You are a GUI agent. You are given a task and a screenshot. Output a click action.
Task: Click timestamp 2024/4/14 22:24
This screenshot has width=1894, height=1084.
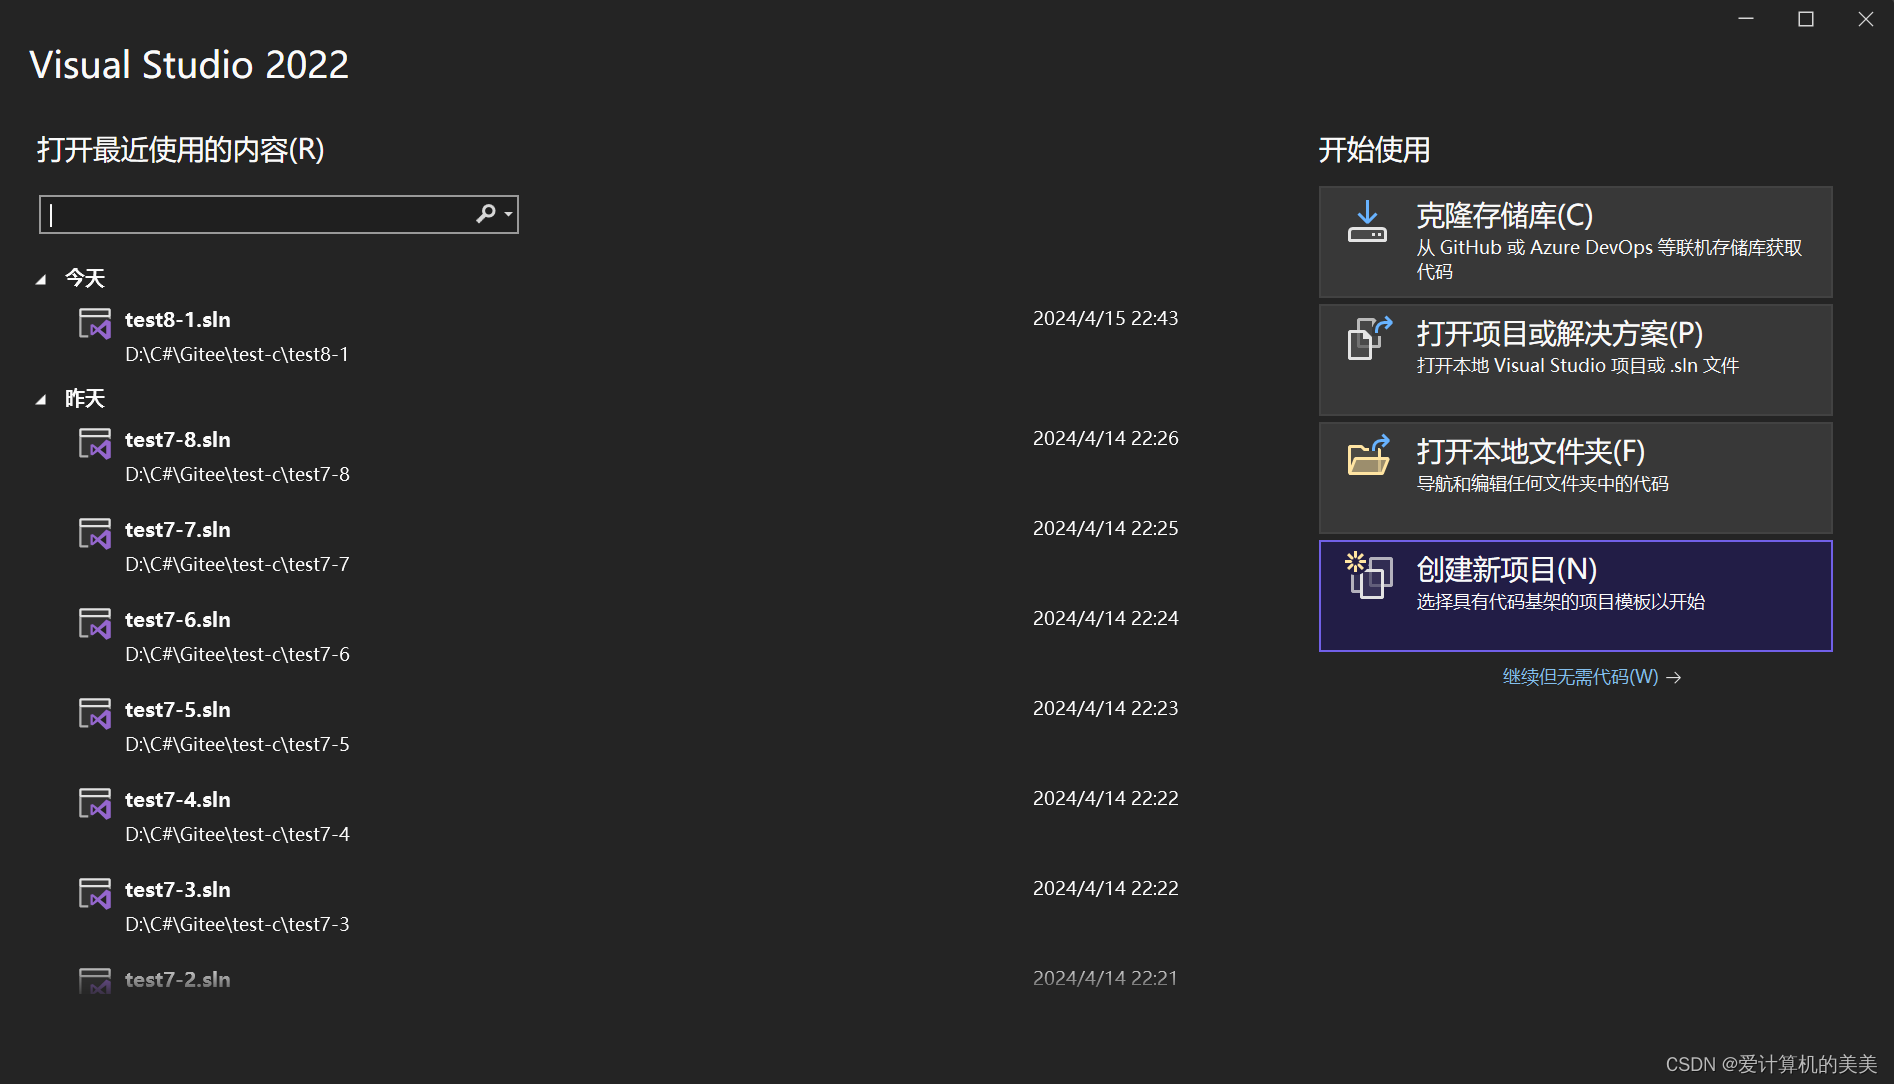click(1105, 618)
